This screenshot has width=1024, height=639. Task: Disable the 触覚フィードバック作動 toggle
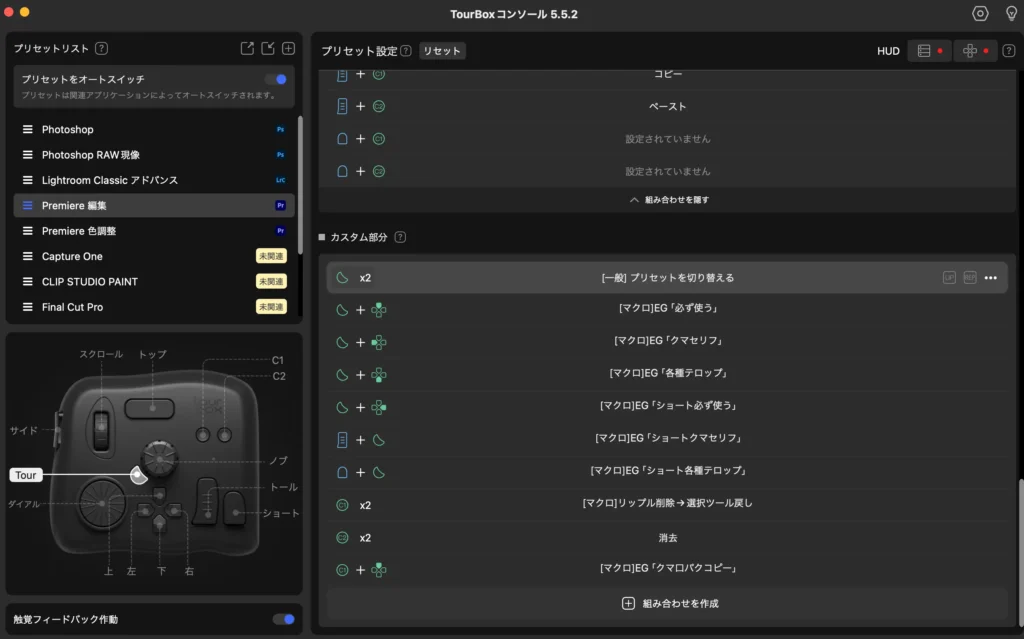[x=284, y=619]
